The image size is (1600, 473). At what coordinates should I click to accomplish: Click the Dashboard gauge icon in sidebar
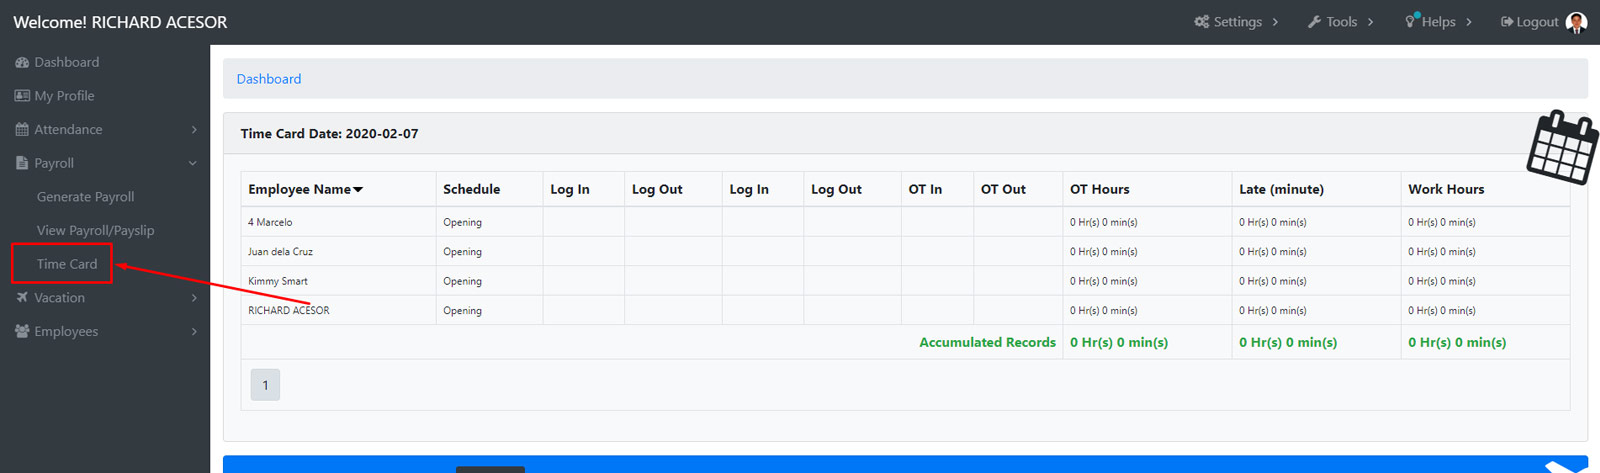pos(22,62)
